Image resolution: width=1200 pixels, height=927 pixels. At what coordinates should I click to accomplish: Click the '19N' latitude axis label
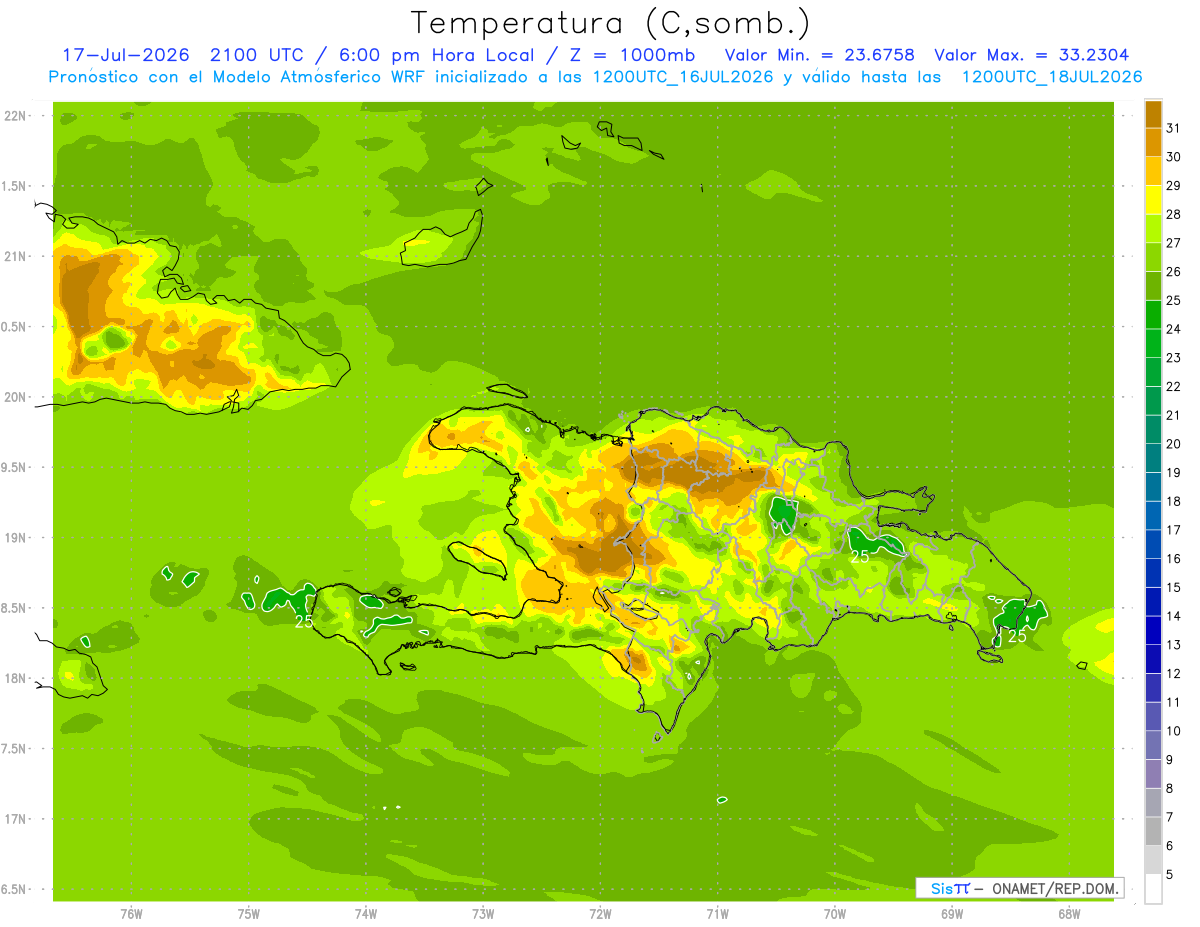tap(16, 538)
